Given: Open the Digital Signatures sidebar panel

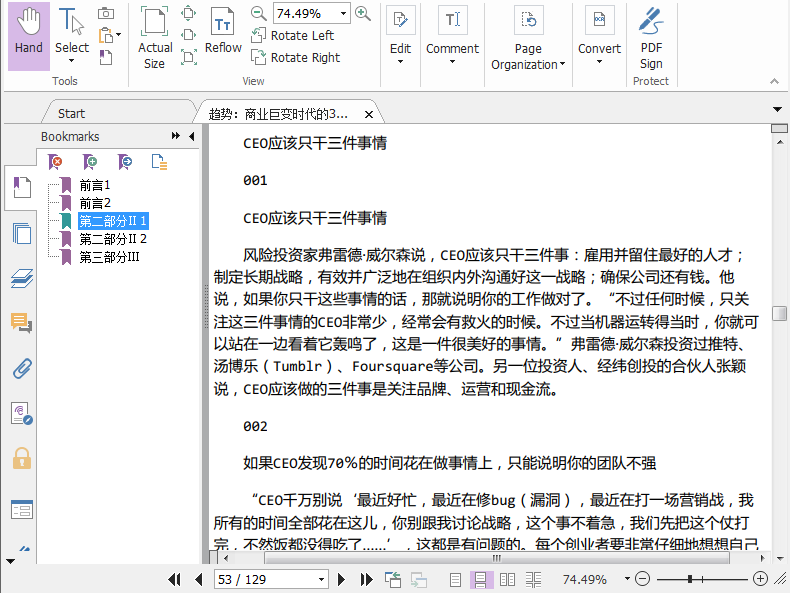Looking at the screenshot, I should click(x=22, y=413).
